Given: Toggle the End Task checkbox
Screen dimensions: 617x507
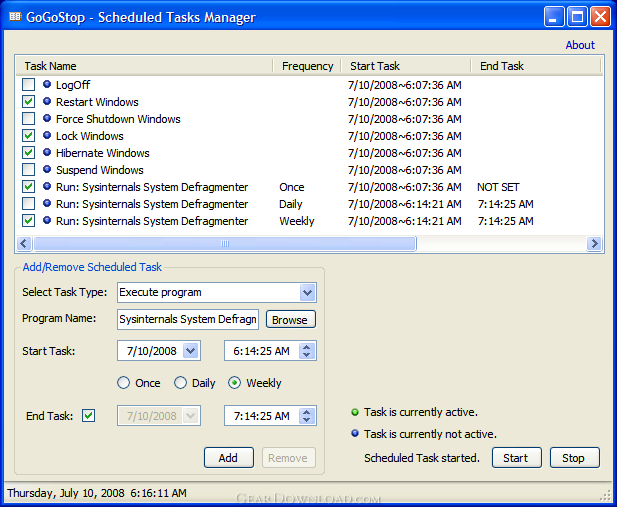Looking at the screenshot, I should click(89, 416).
